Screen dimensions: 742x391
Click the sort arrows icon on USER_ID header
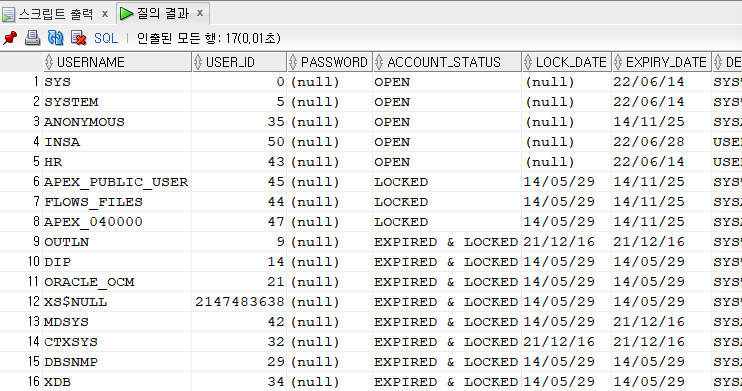(198, 62)
